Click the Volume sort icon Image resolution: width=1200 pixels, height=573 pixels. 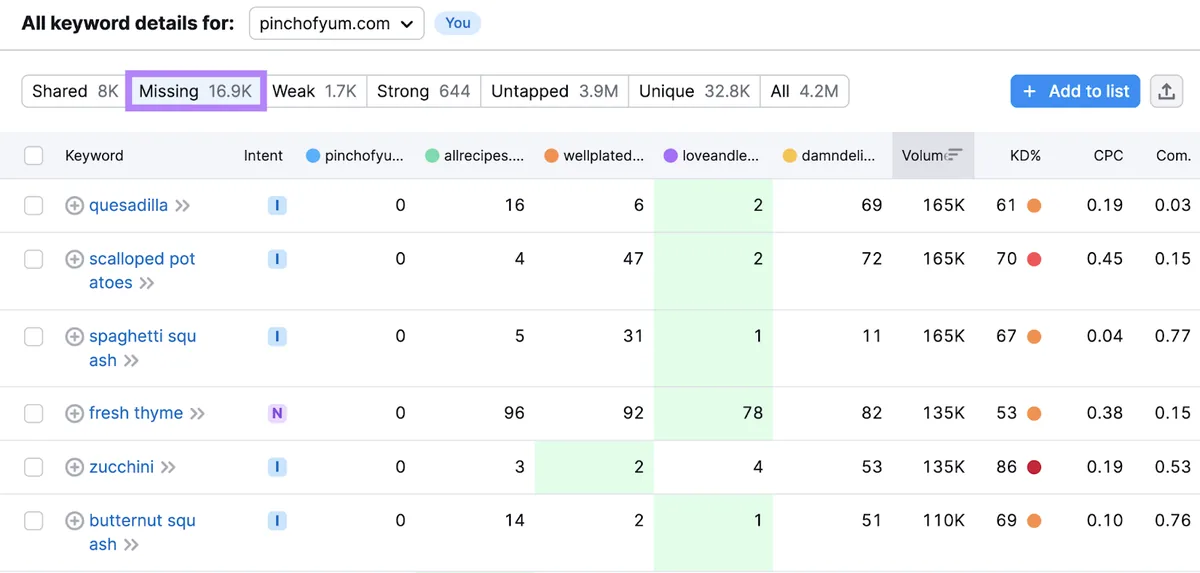(x=955, y=155)
